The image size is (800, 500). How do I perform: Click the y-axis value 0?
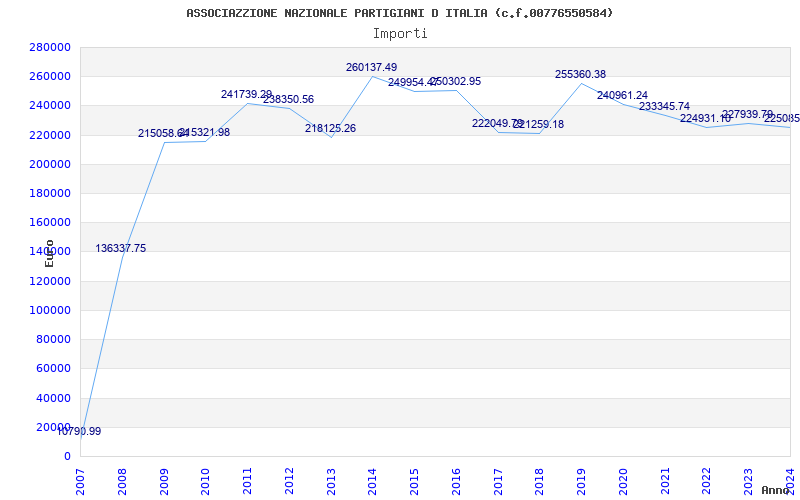click(x=67, y=456)
